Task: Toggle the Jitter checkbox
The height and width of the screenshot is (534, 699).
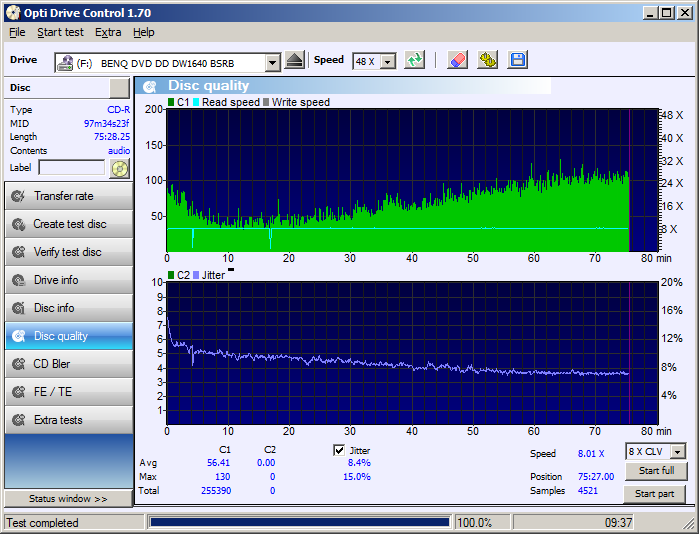Action: coord(339,450)
